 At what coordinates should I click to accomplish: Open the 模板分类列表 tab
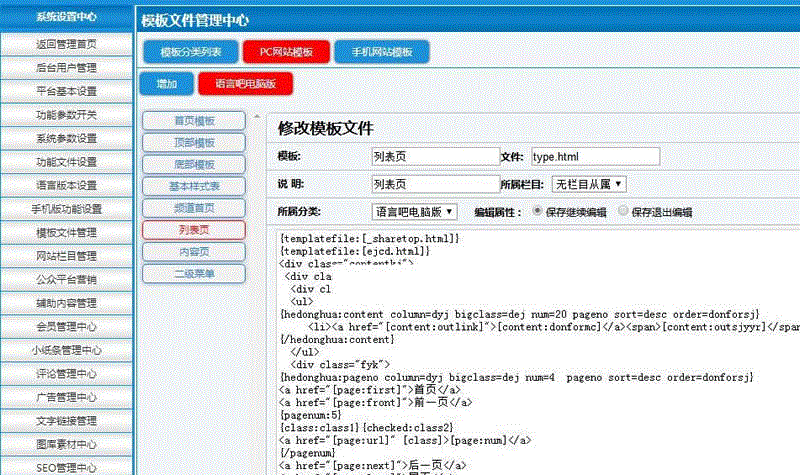pos(190,51)
